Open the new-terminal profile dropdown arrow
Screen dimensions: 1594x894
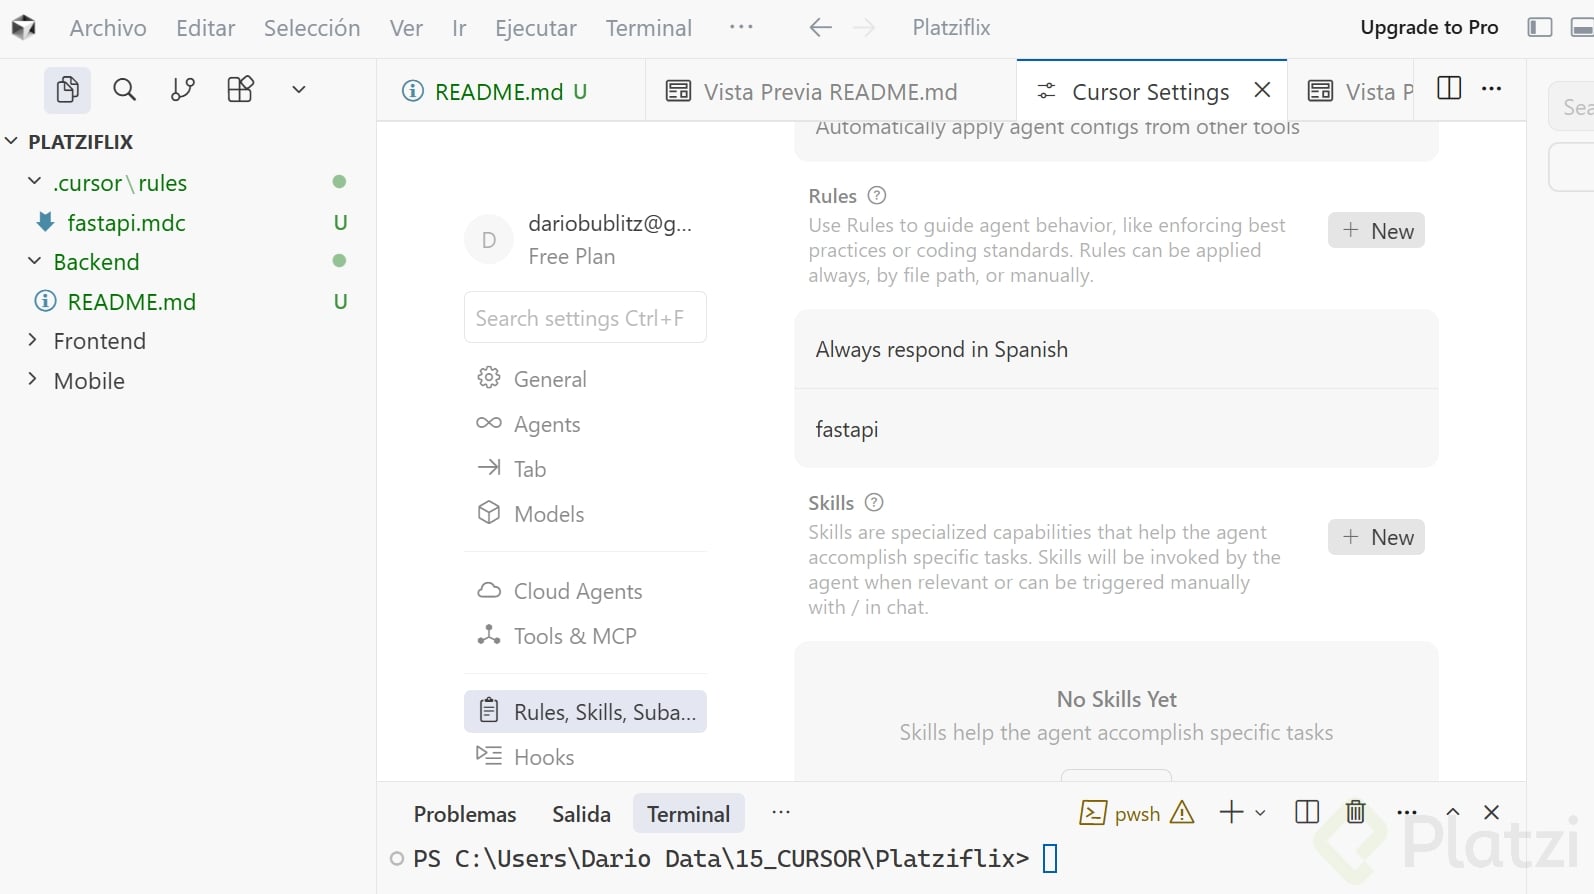point(1260,813)
